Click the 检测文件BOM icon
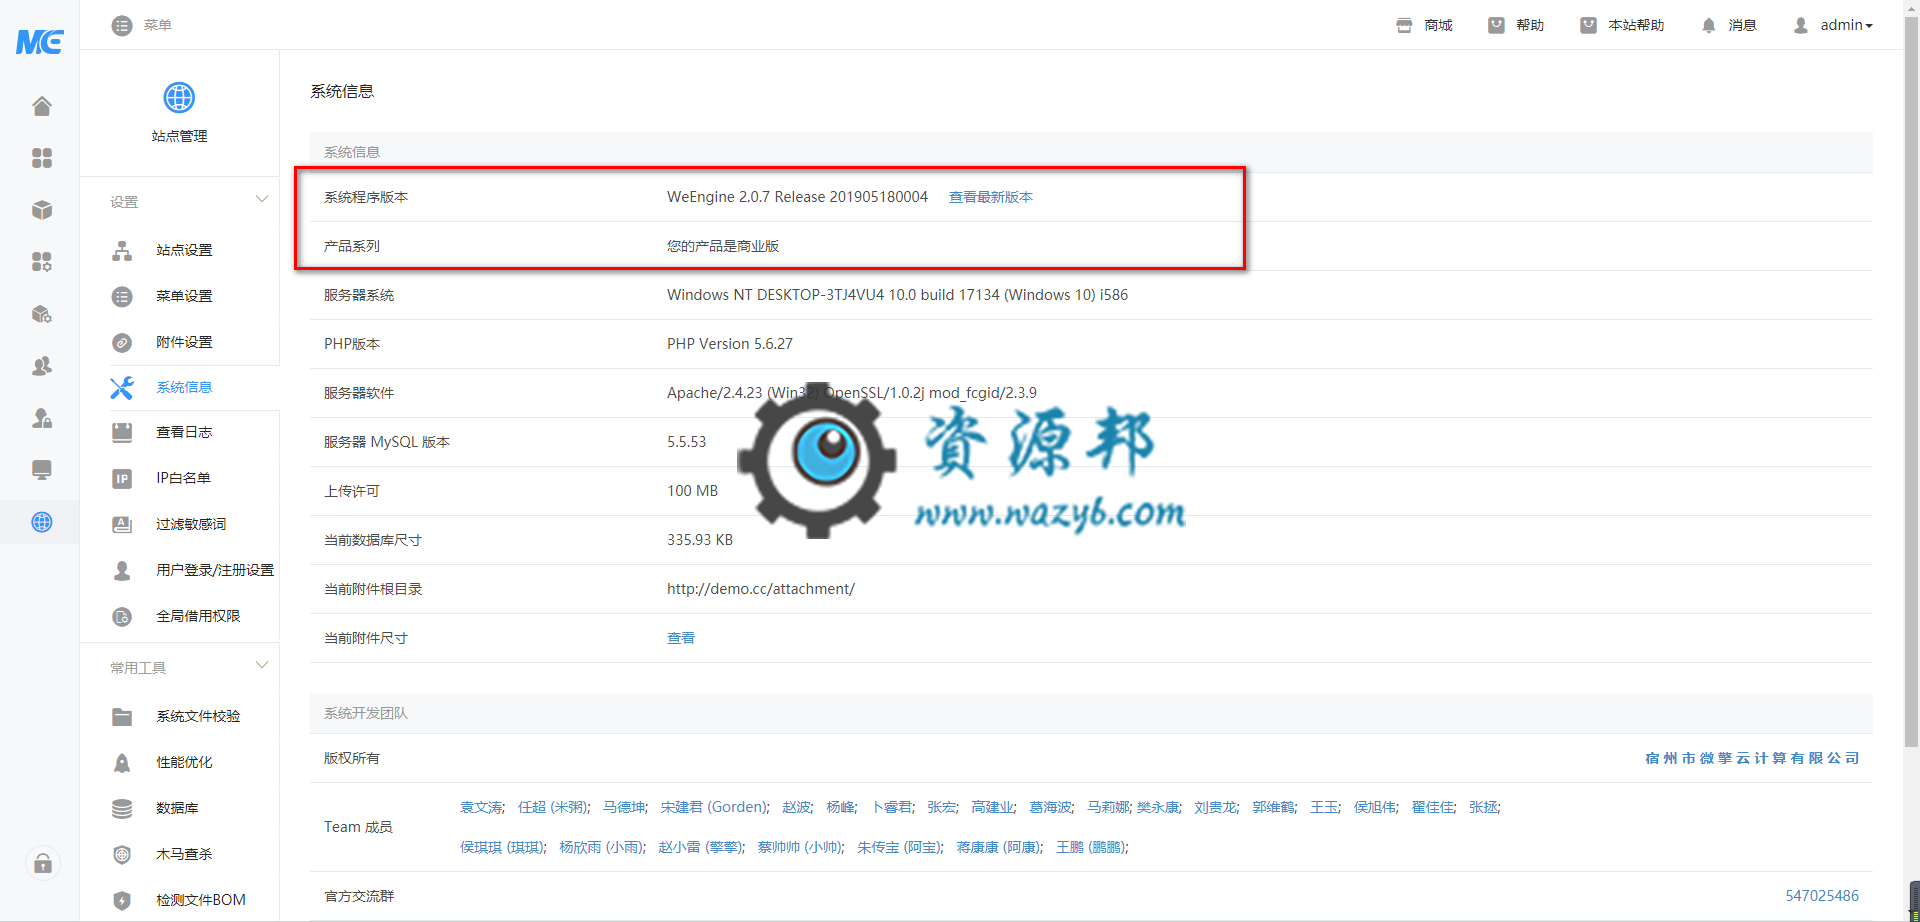The image size is (1920, 922). (x=122, y=901)
